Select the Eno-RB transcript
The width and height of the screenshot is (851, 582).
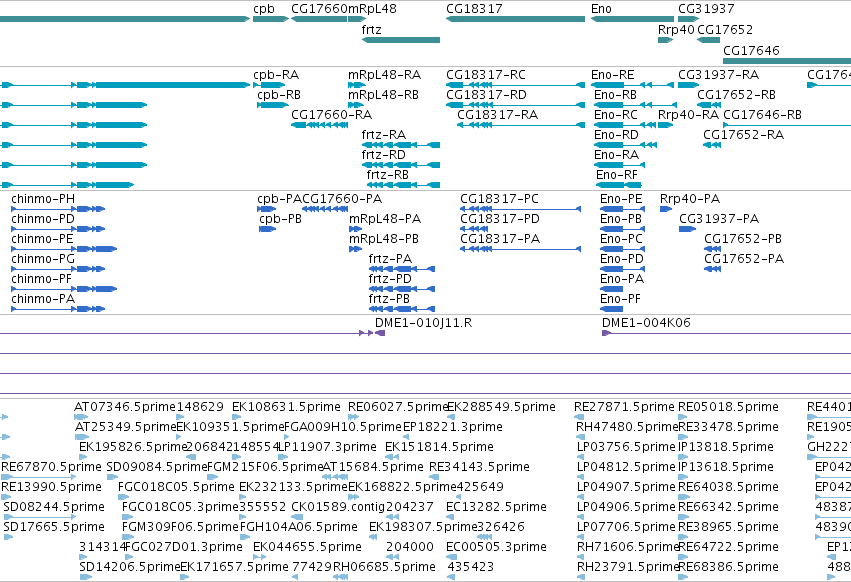pos(636,105)
